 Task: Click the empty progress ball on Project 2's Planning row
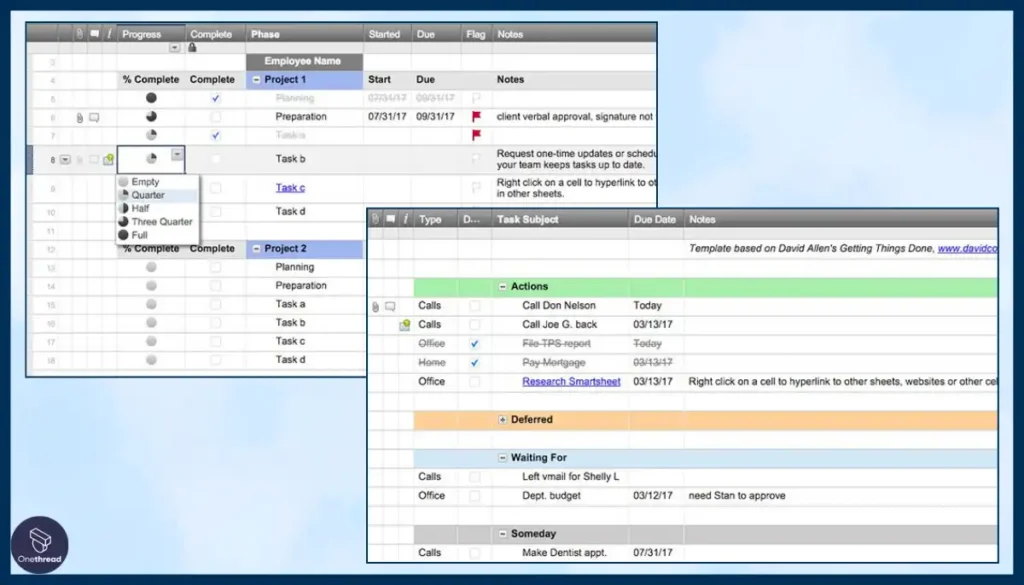coord(151,267)
